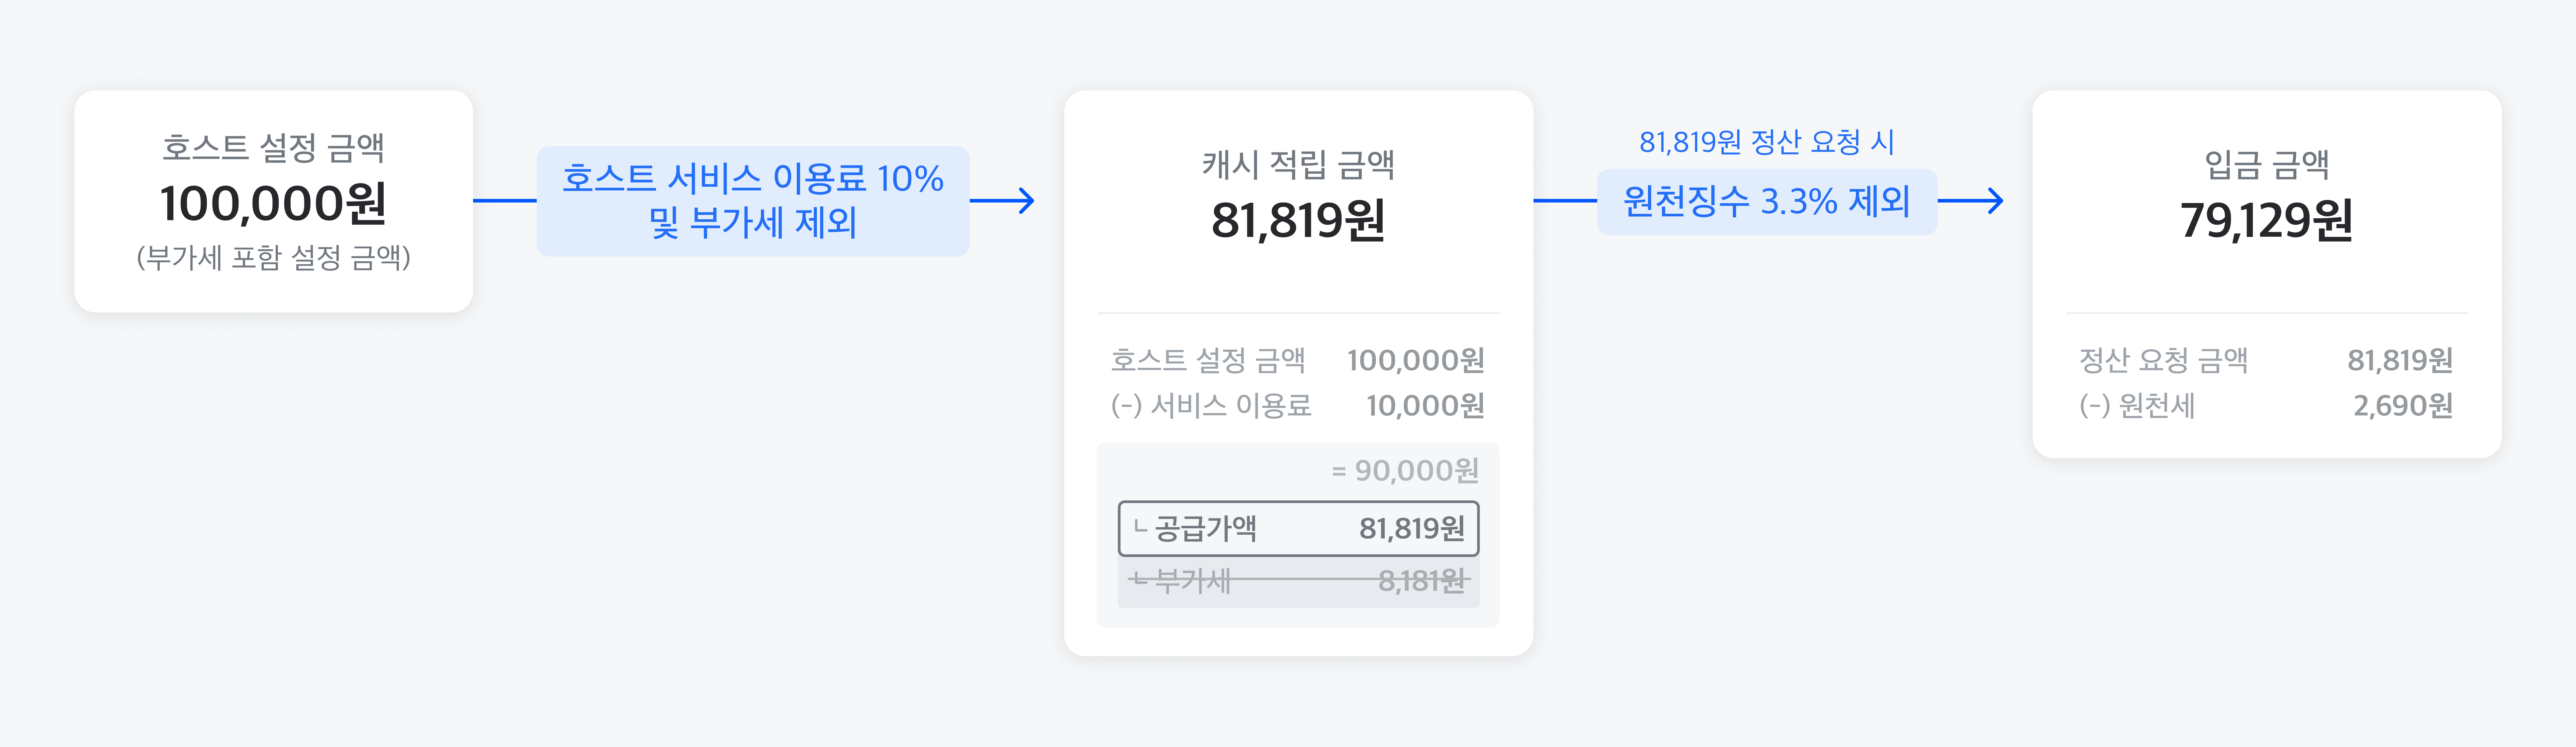Click the '= 90,000원' subtotal

click(x=1405, y=470)
